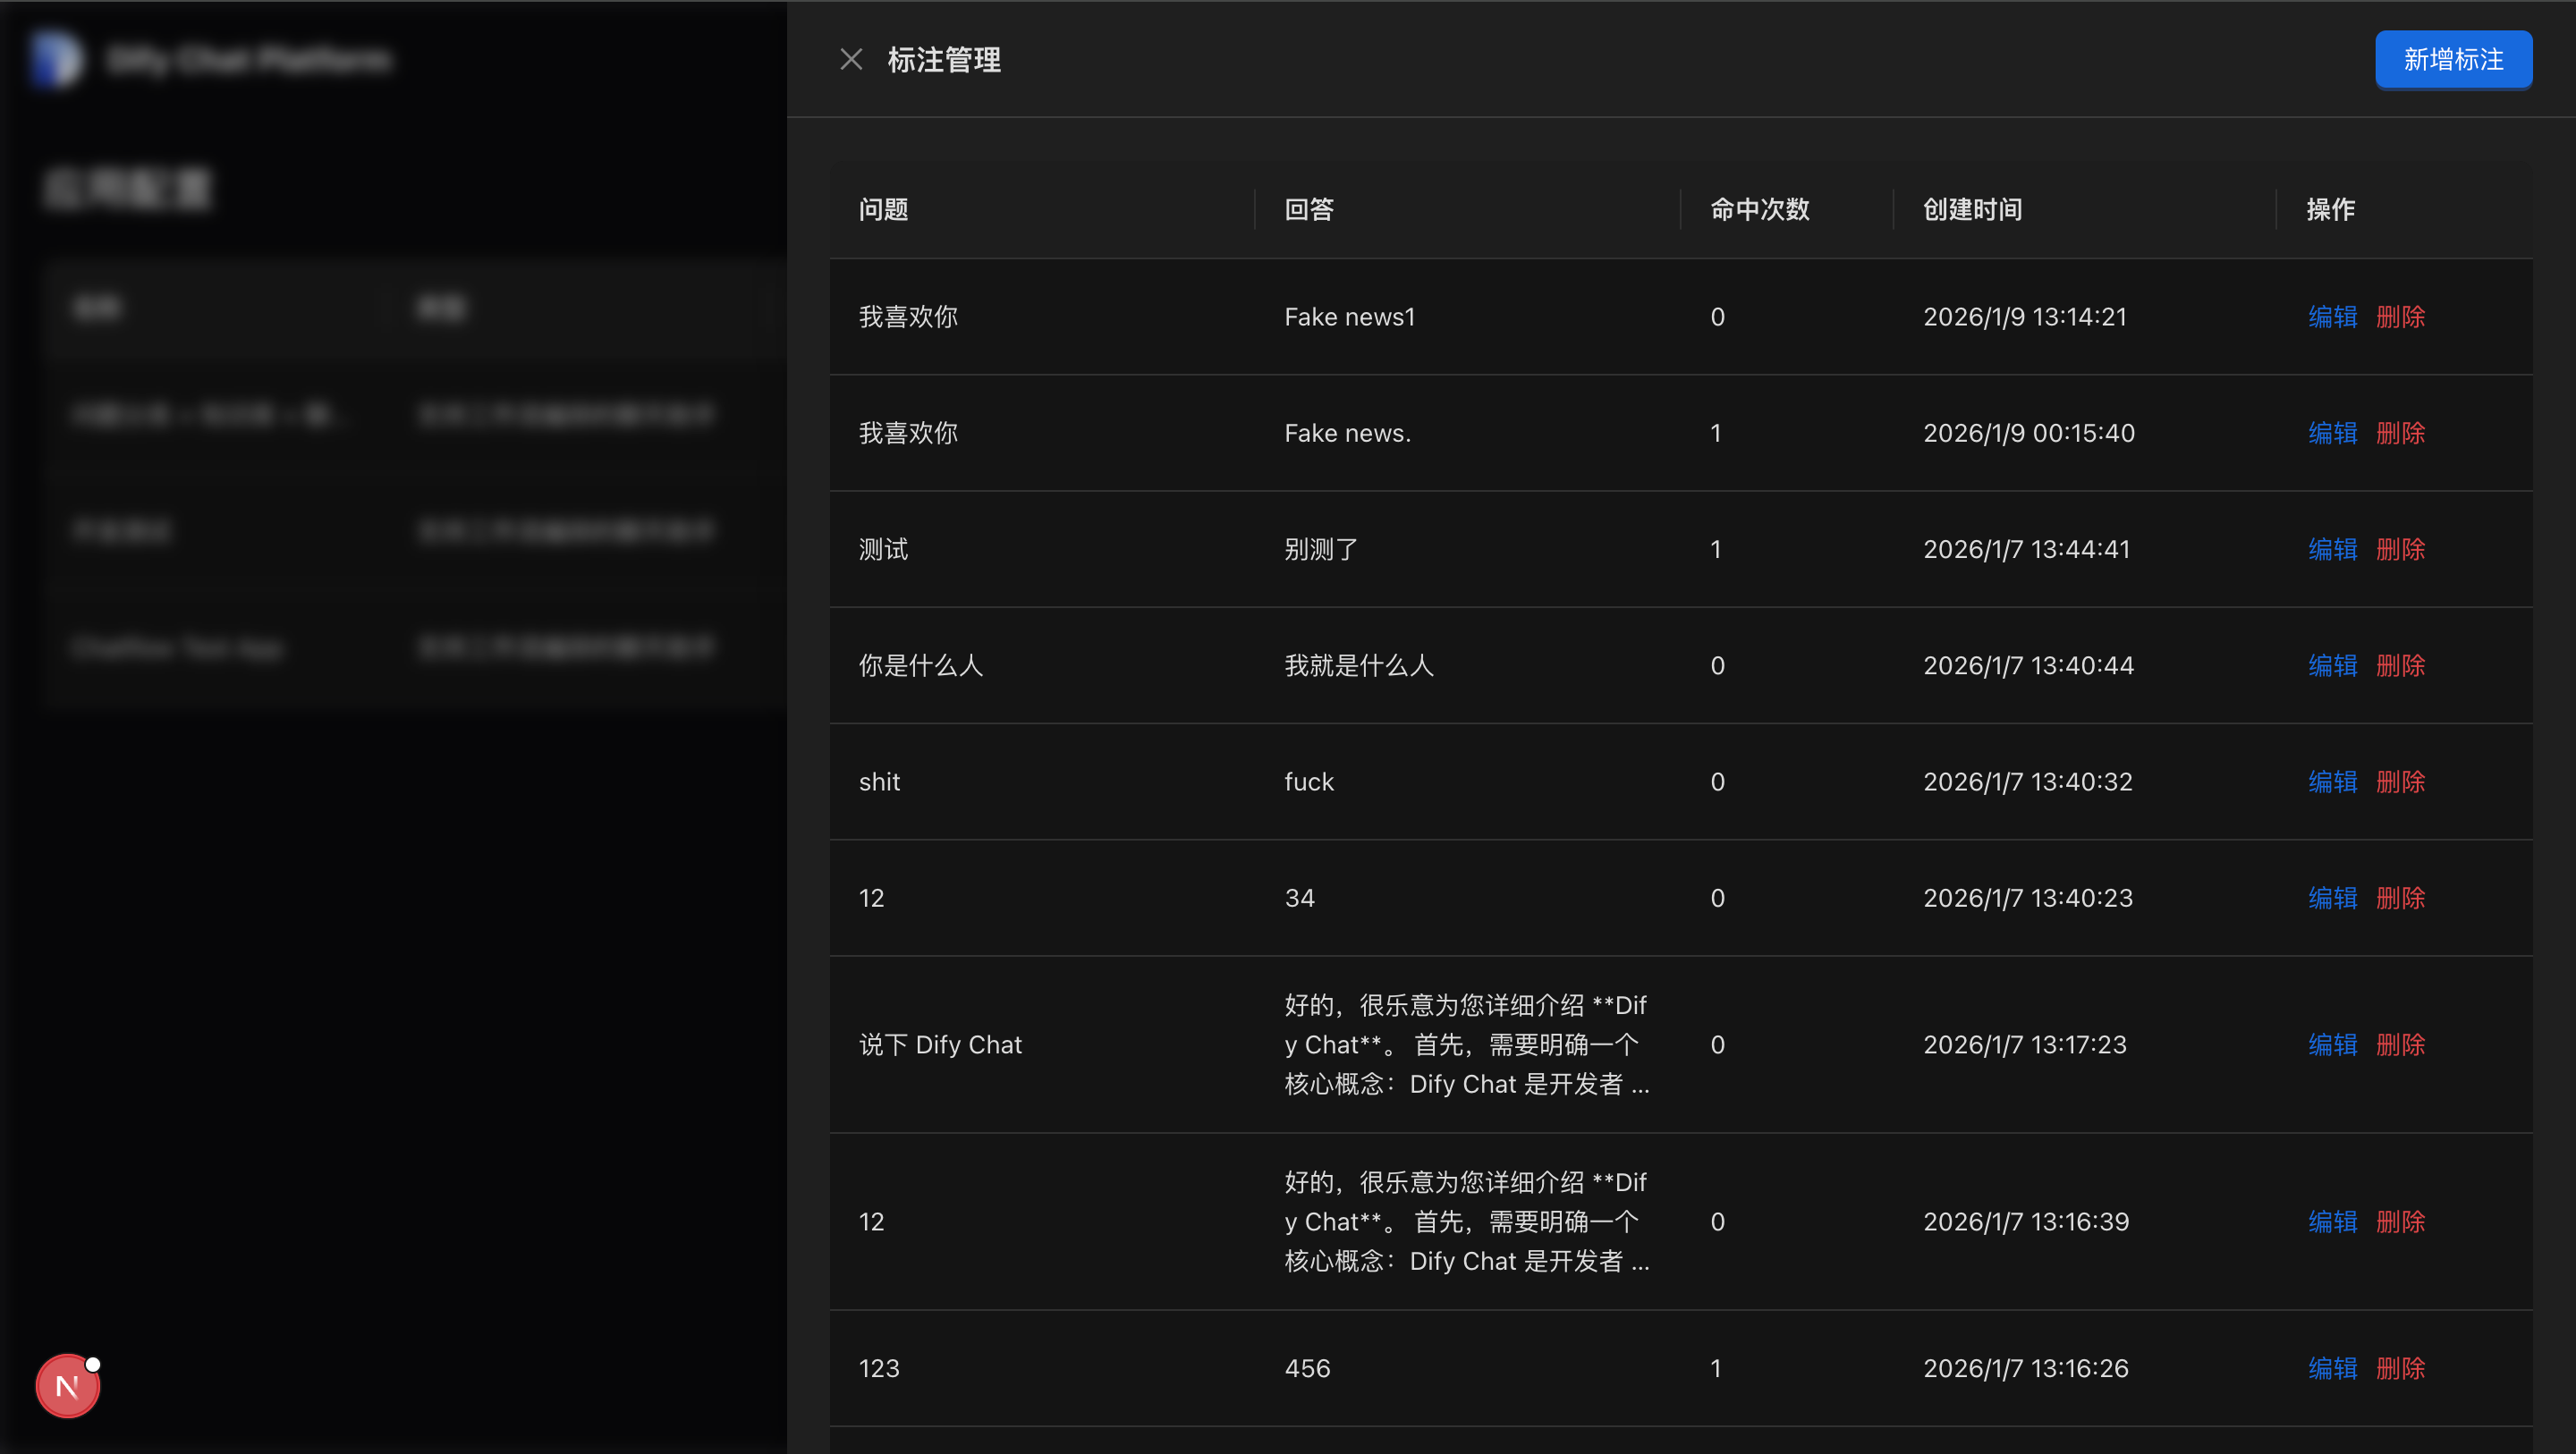Edit the 12 row with Dify Chat answer
The height and width of the screenshot is (1454, 2576).
coord(2332,1221)
